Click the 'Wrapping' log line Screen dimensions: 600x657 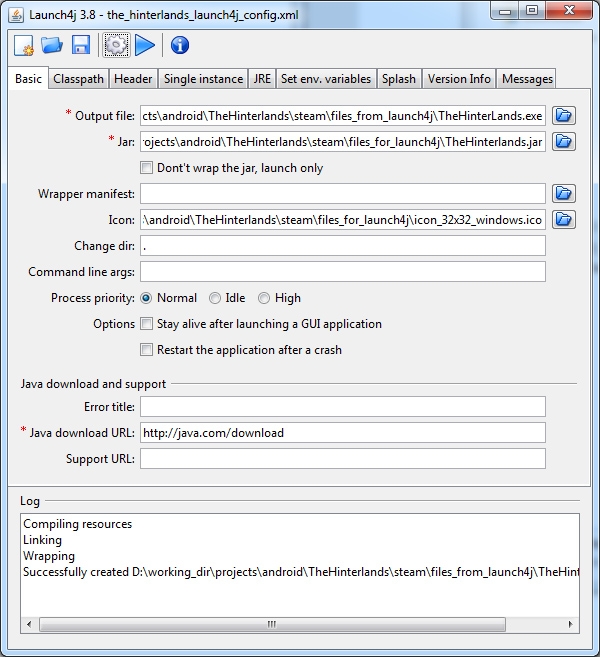tap(49, 556)
